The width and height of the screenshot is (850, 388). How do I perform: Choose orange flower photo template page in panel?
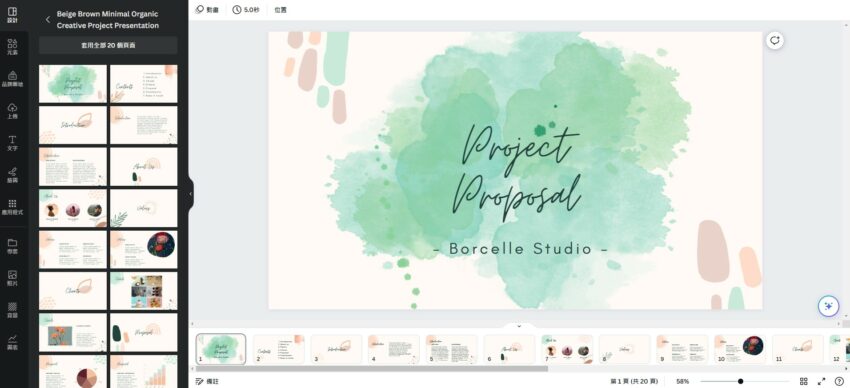[73, 332]
